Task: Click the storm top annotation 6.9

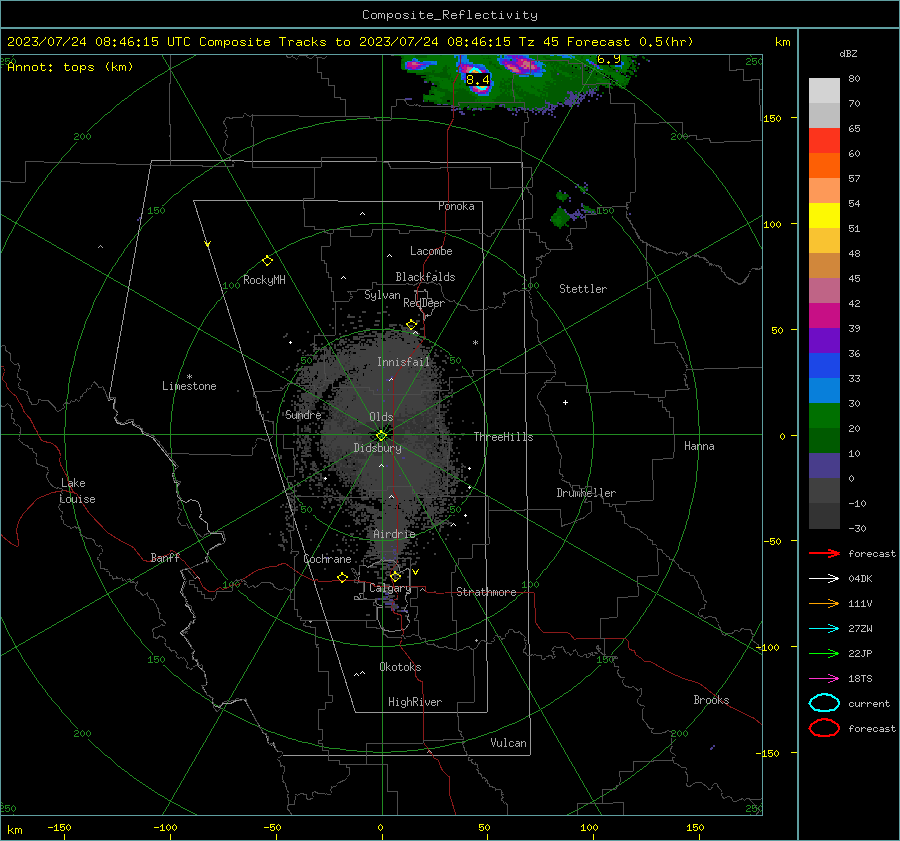Action: [x=608, y=59]
